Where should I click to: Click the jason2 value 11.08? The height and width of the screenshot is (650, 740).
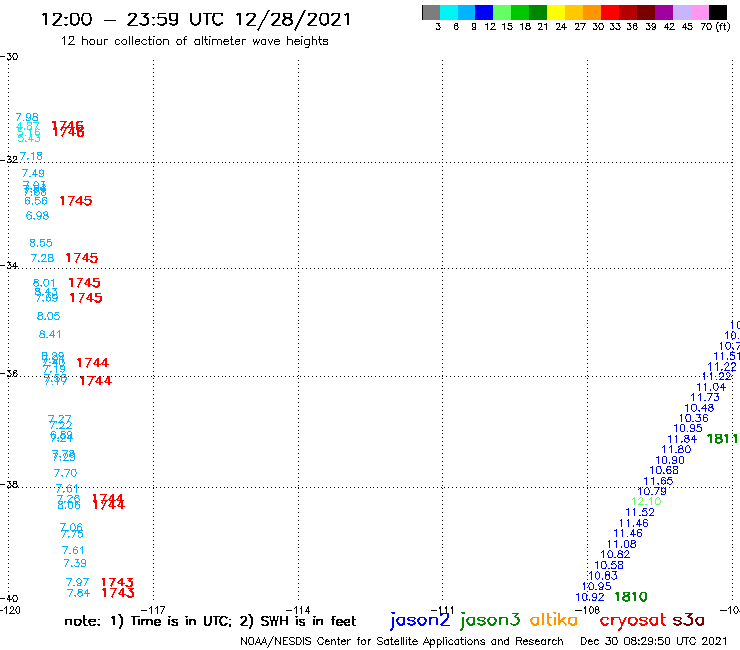click(x=622, y=544)
